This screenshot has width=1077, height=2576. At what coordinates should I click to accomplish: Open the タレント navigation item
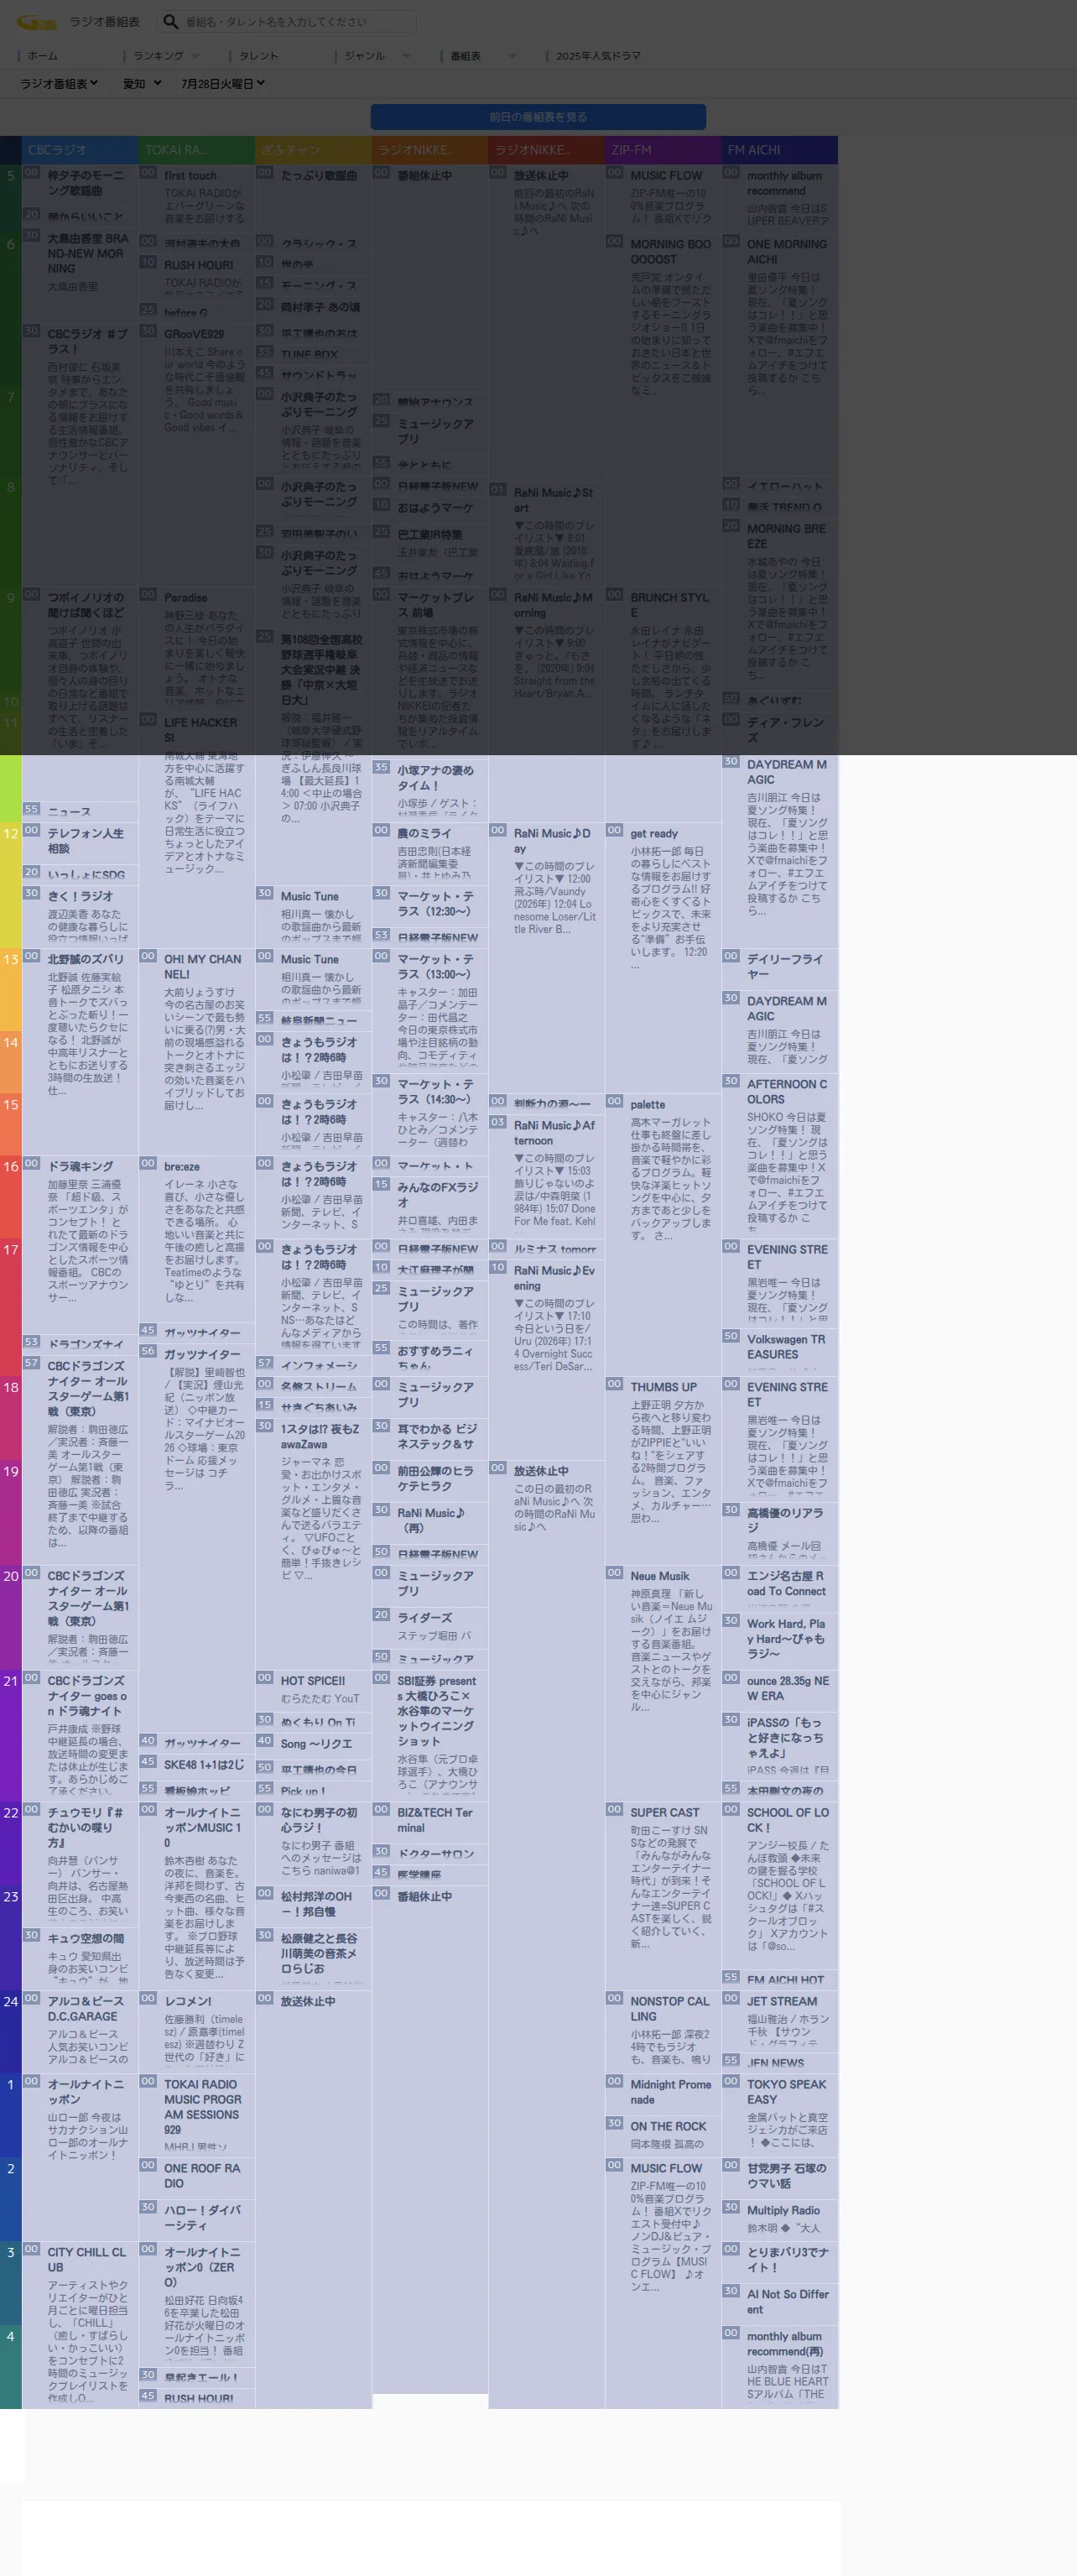click(x=259, y=56)
